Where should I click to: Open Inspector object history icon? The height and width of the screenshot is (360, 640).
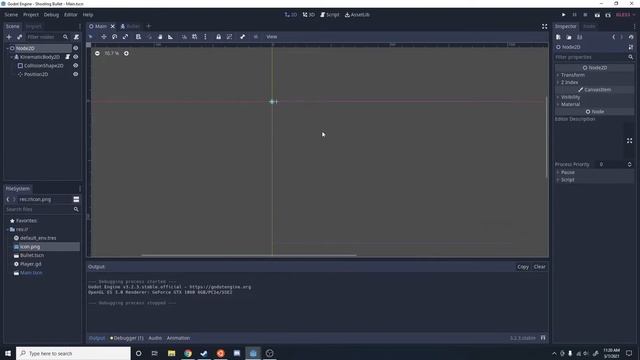[x=631, y=37]
